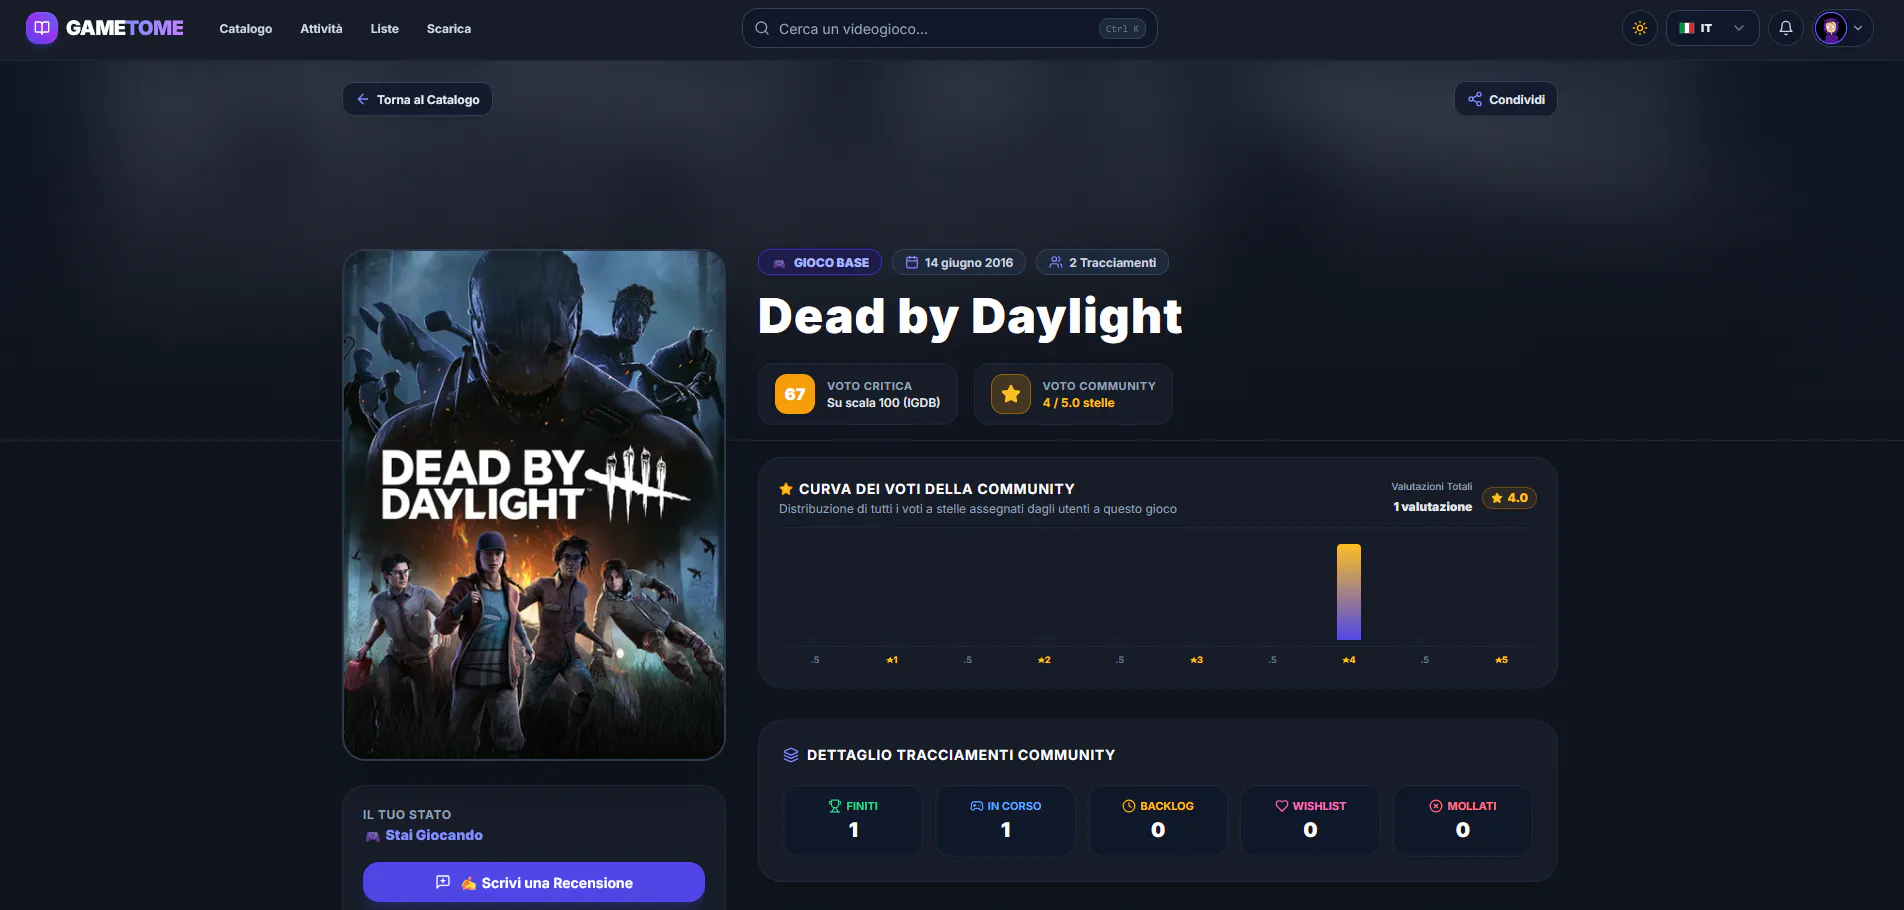This screenshot has width=1904, height=910.
Task: Click the heart icon in WISHLIST card
Action: 1282,806
